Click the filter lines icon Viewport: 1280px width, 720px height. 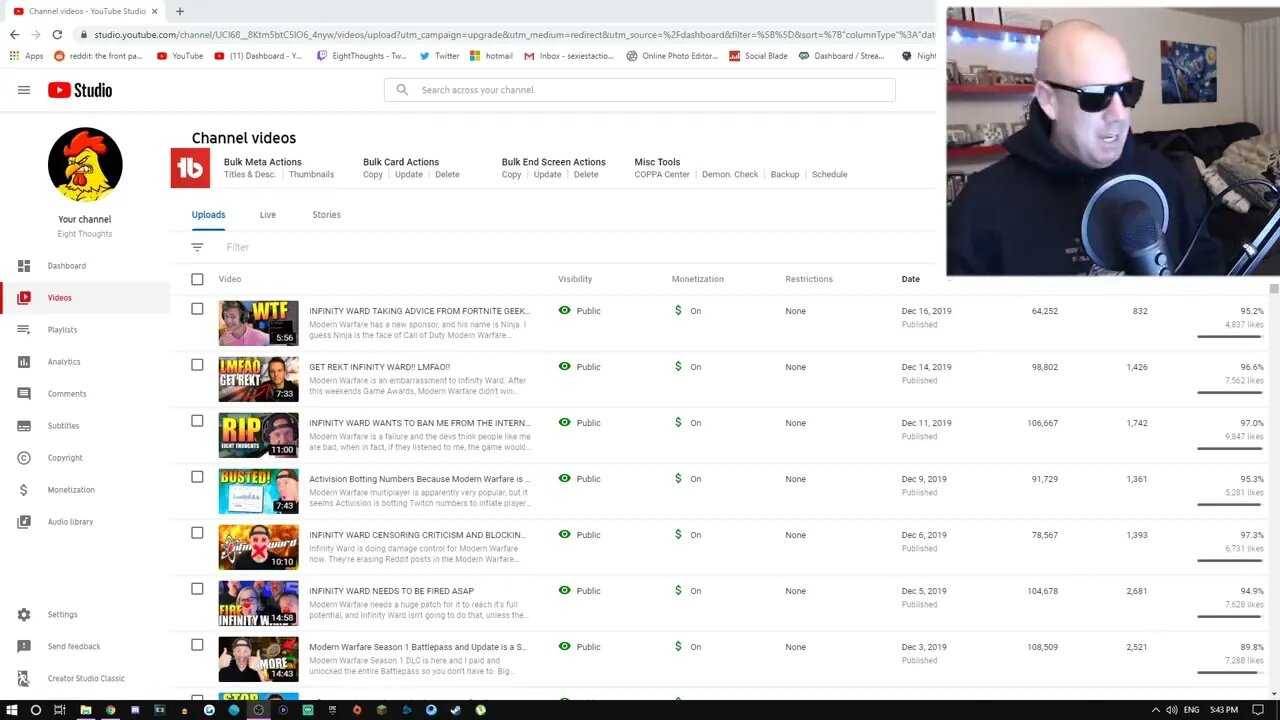[x=197, y=247]
